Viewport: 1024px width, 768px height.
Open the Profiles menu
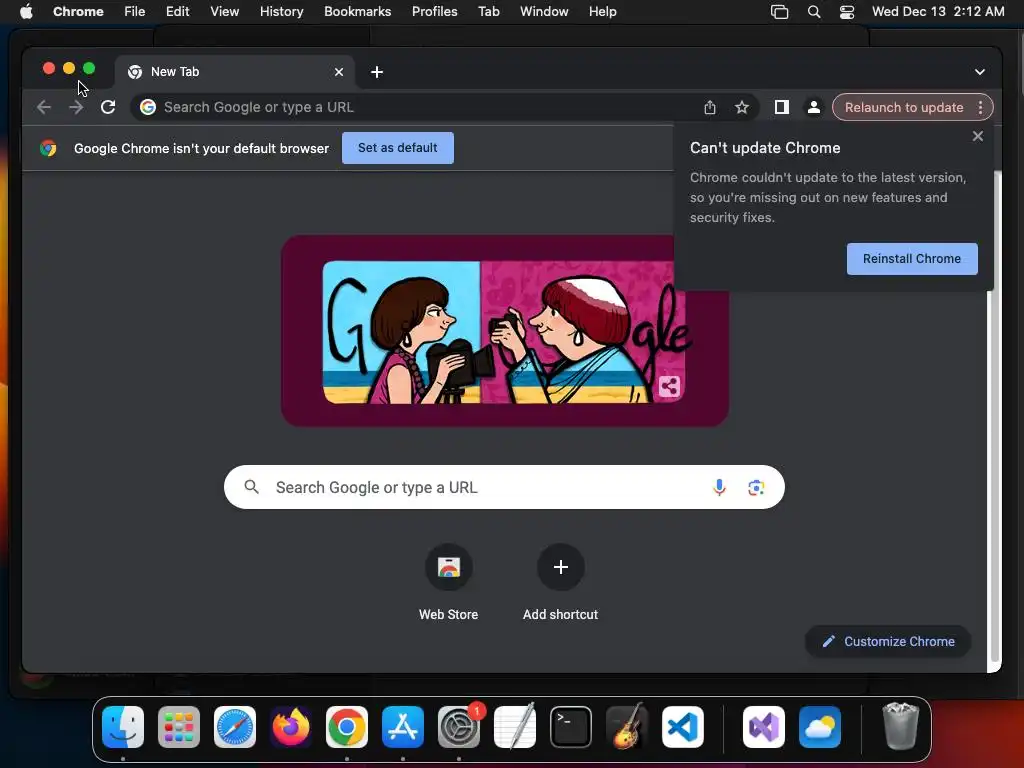point(434,11)
